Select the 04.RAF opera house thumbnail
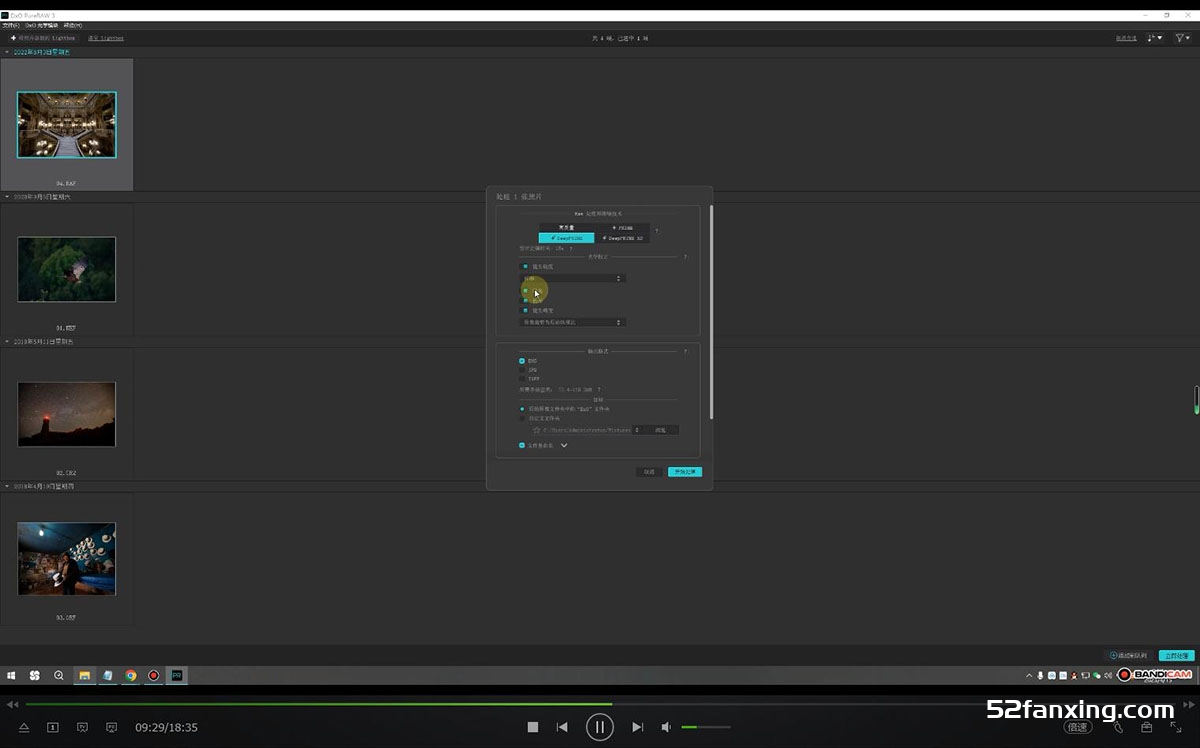Image resolution: width=1200 pixels, height=748 pixels. pyautogui.click(x=66, y=125)
